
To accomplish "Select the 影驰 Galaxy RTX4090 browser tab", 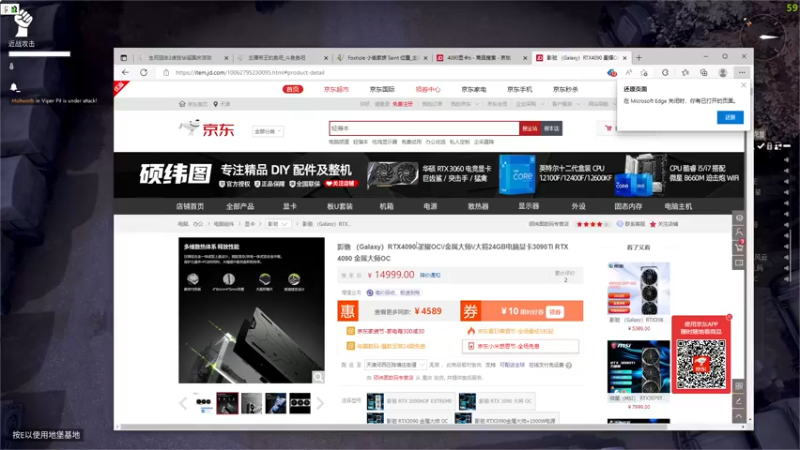I will click(581, 58).
